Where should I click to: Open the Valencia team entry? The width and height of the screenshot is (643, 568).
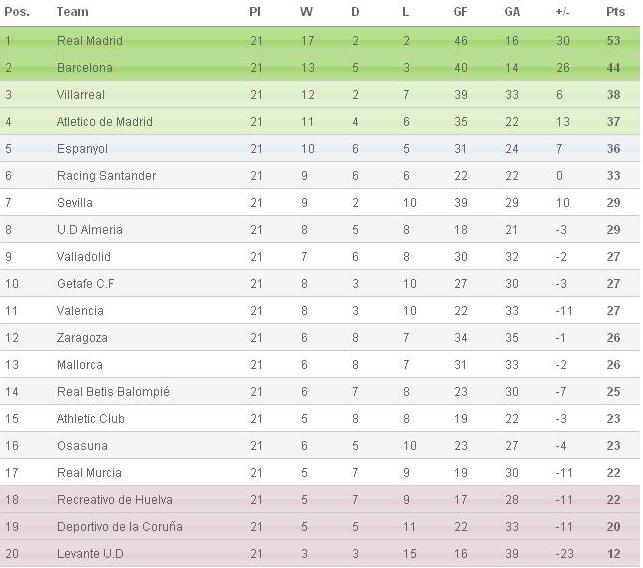coord(80,310)
